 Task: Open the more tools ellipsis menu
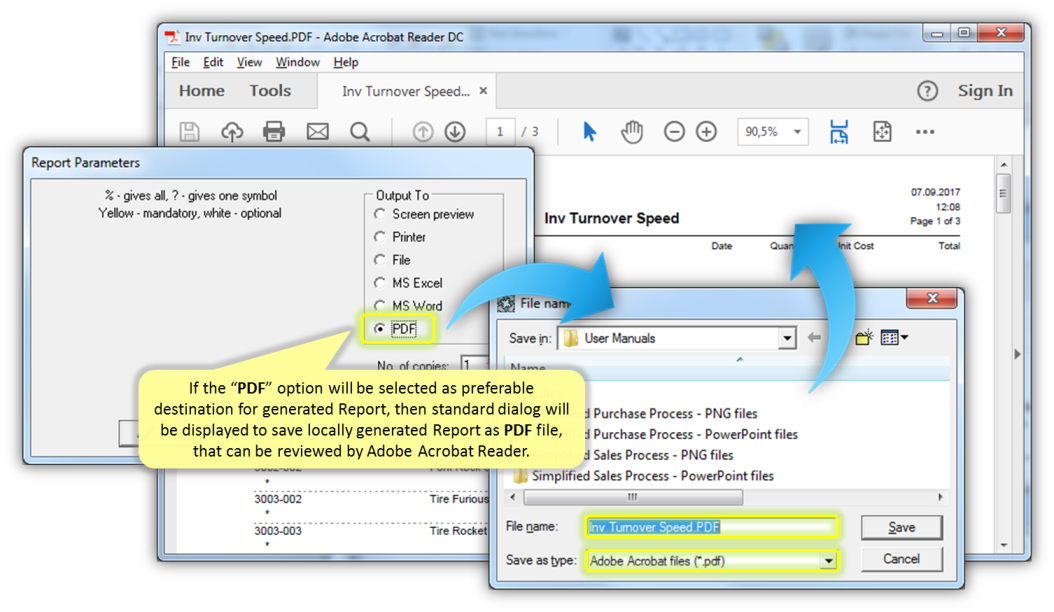[x=925, y=132]
